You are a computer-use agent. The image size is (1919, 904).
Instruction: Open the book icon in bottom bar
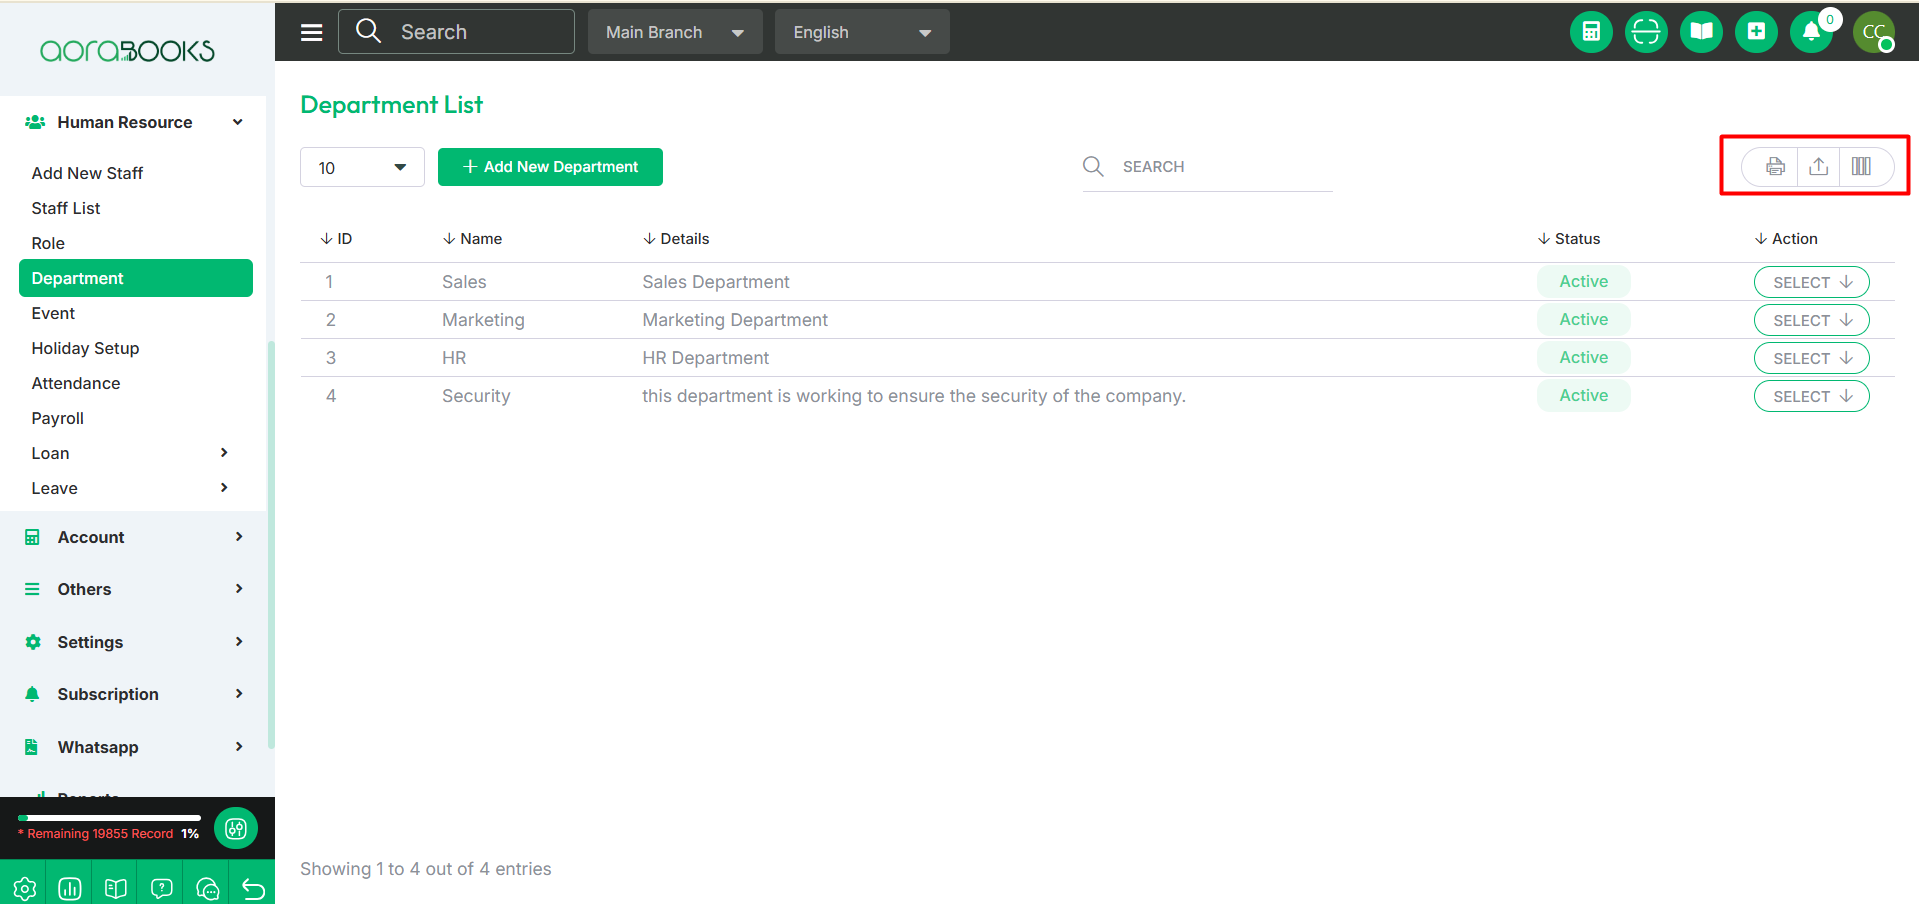click(x=116, y=888)
